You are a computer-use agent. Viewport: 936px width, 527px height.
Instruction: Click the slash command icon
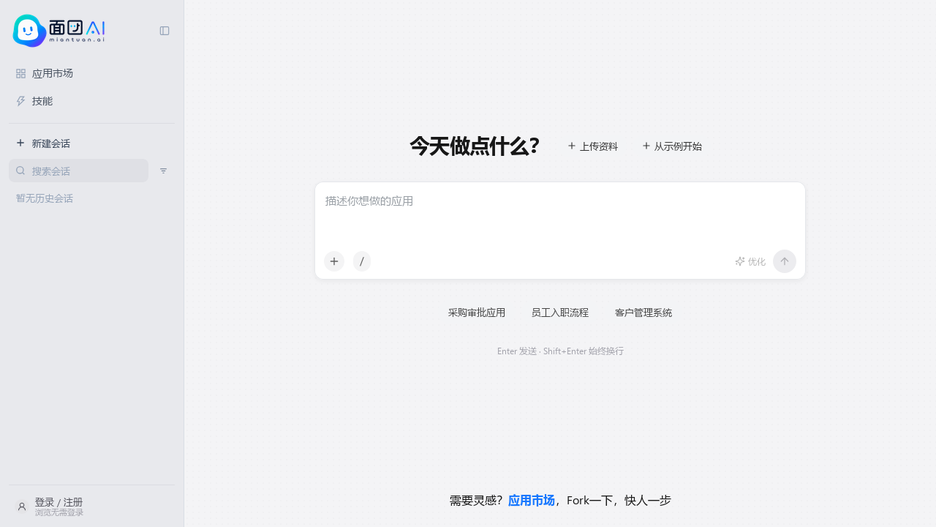click(x=362, y=261)
